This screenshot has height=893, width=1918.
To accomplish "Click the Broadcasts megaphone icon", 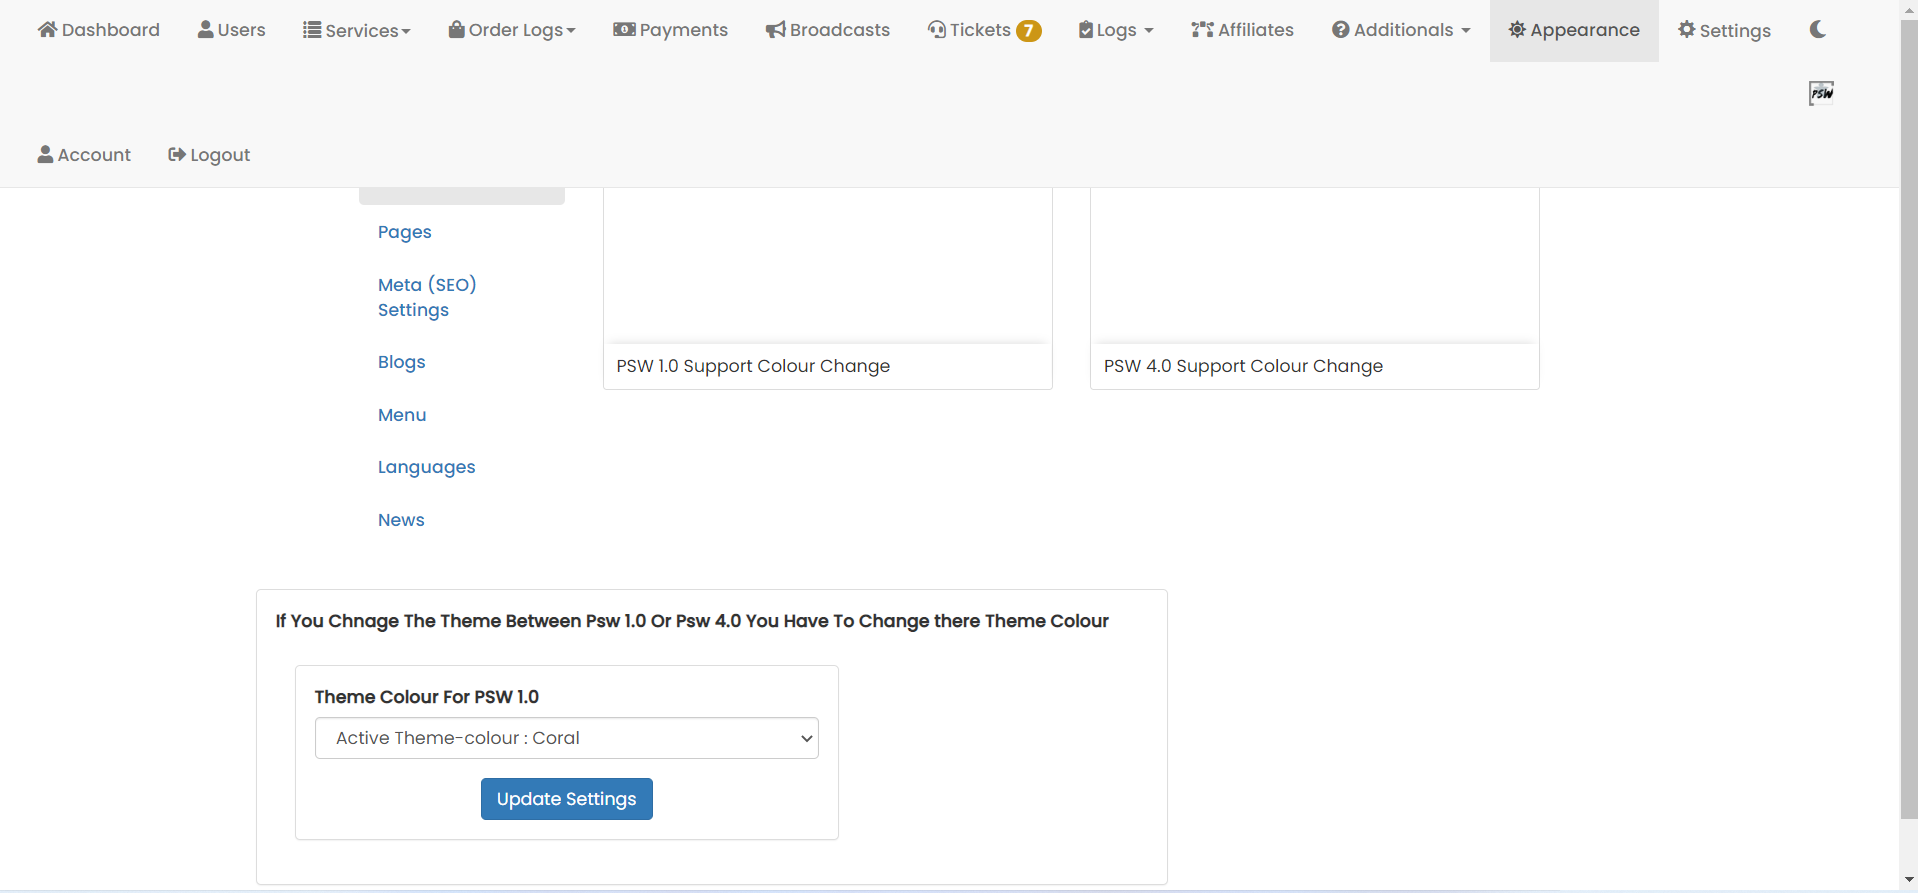I will (775, 30).
